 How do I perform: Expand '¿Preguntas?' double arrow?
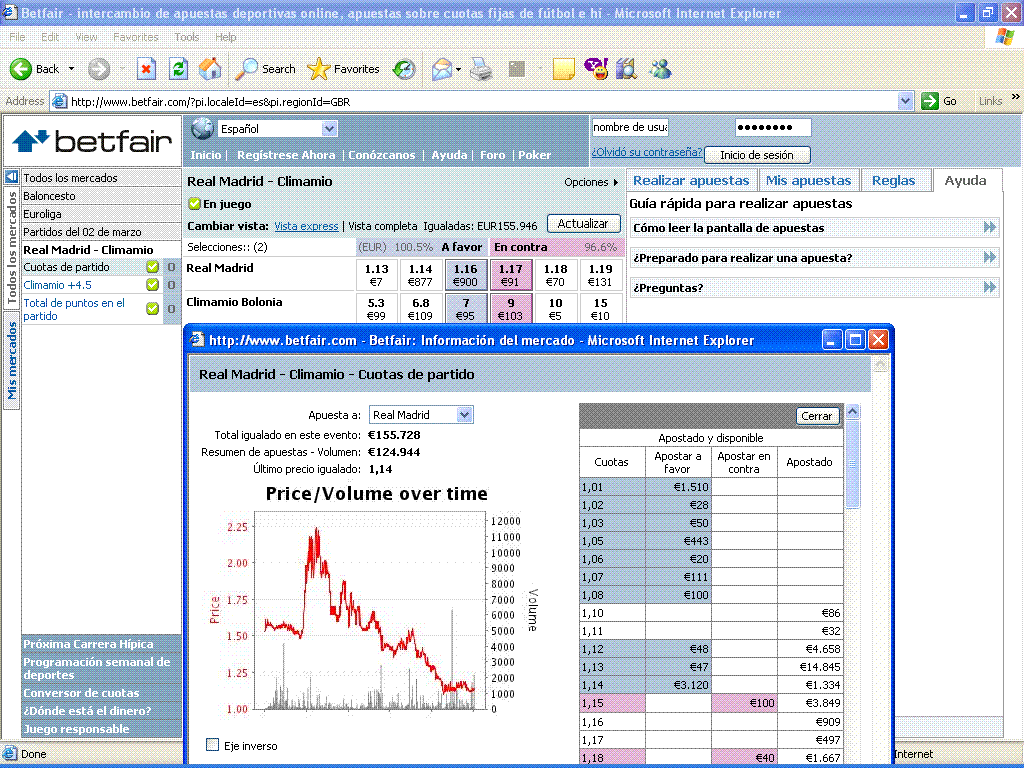click(990, 287)
